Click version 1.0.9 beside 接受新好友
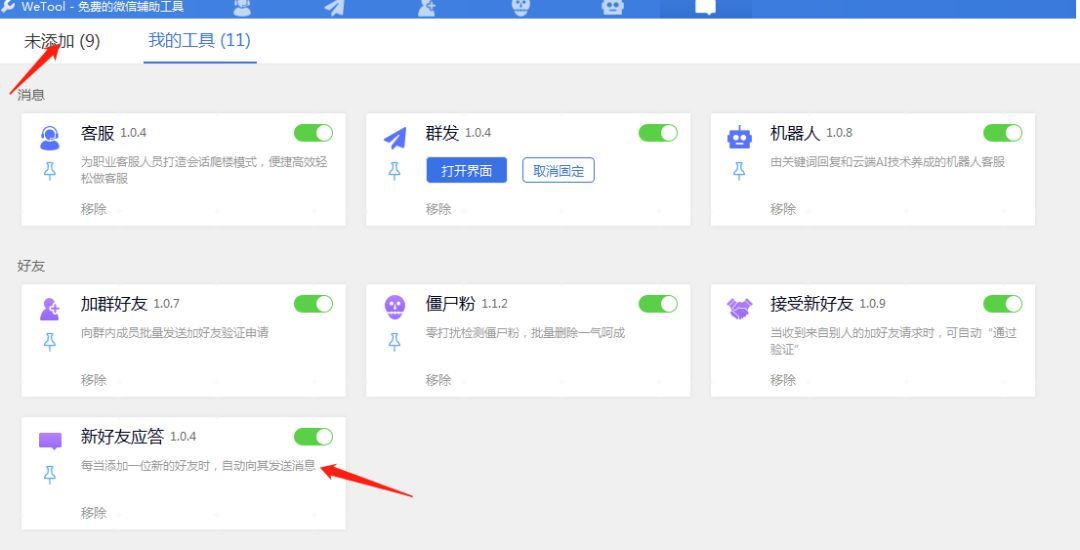Viewport: 1080px width, 550px height. coord(873,304)
